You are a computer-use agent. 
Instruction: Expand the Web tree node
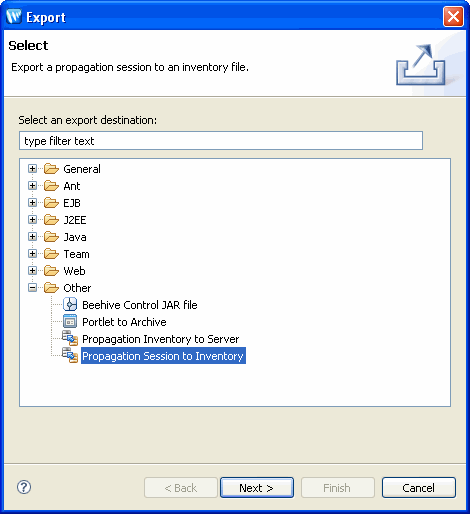[x=32, y=271]
